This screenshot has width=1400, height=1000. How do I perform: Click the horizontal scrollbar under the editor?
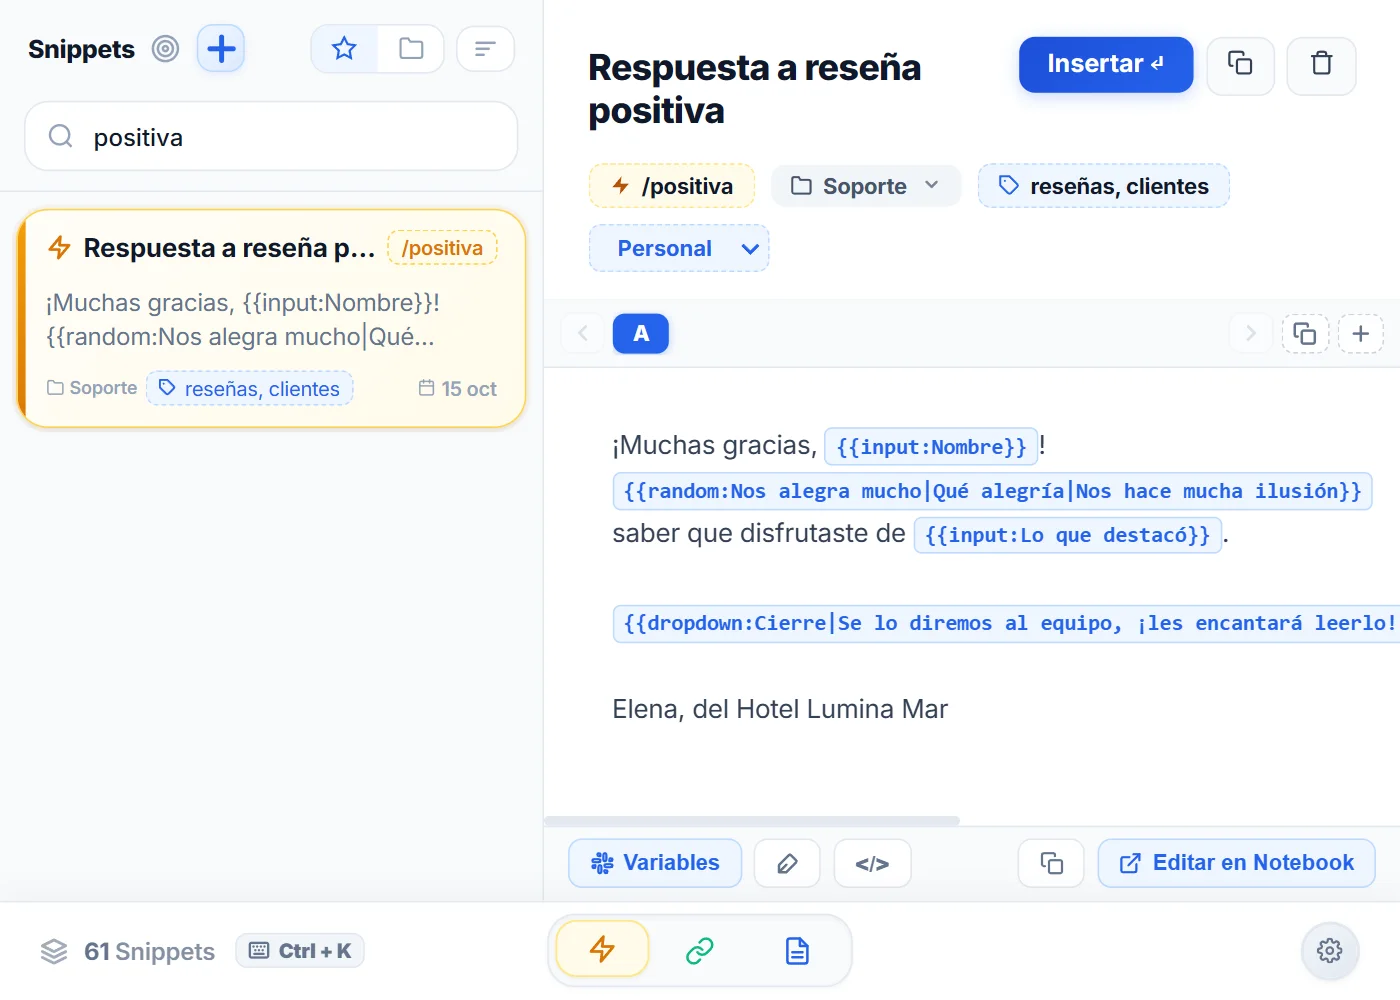pyautogui.click(x=752, y=821)
